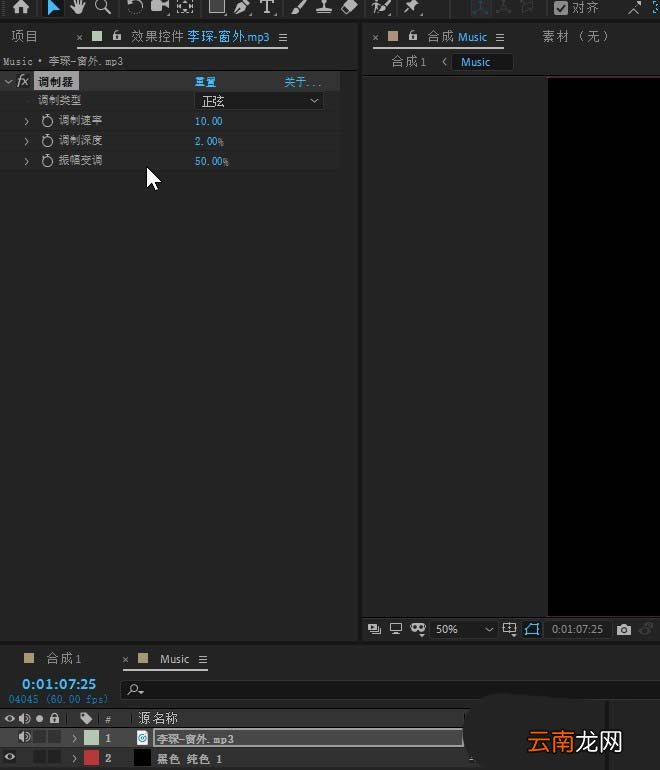Take a snapshot with camera icon

pos(624,630)
